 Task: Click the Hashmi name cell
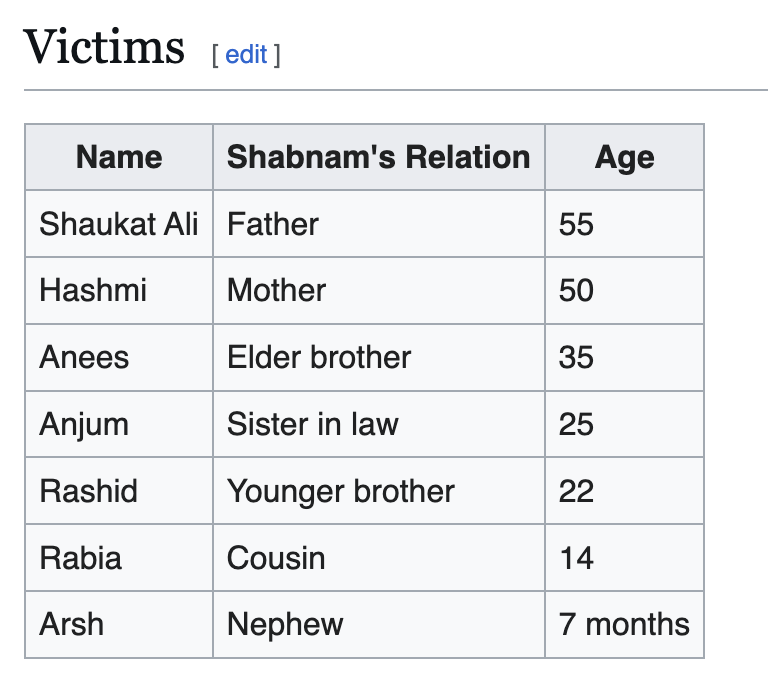tap(119, 290)
